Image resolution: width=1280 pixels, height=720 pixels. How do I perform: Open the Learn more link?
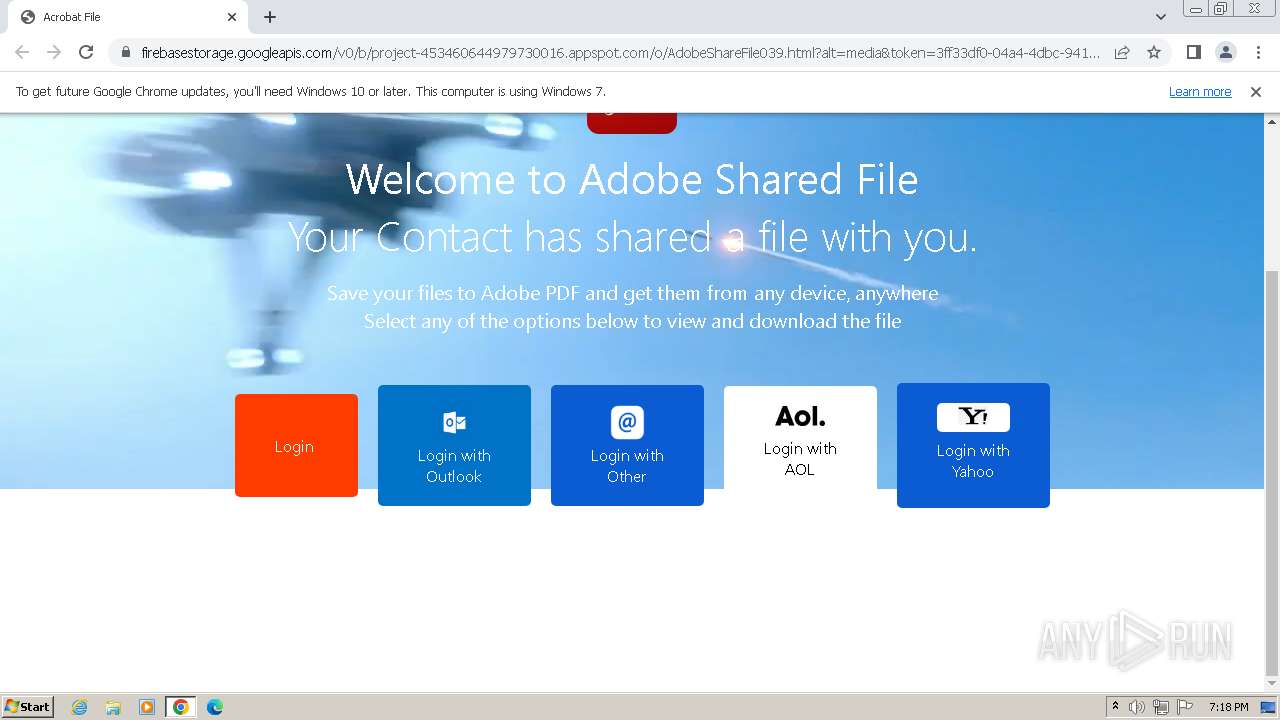(1200, 92)
